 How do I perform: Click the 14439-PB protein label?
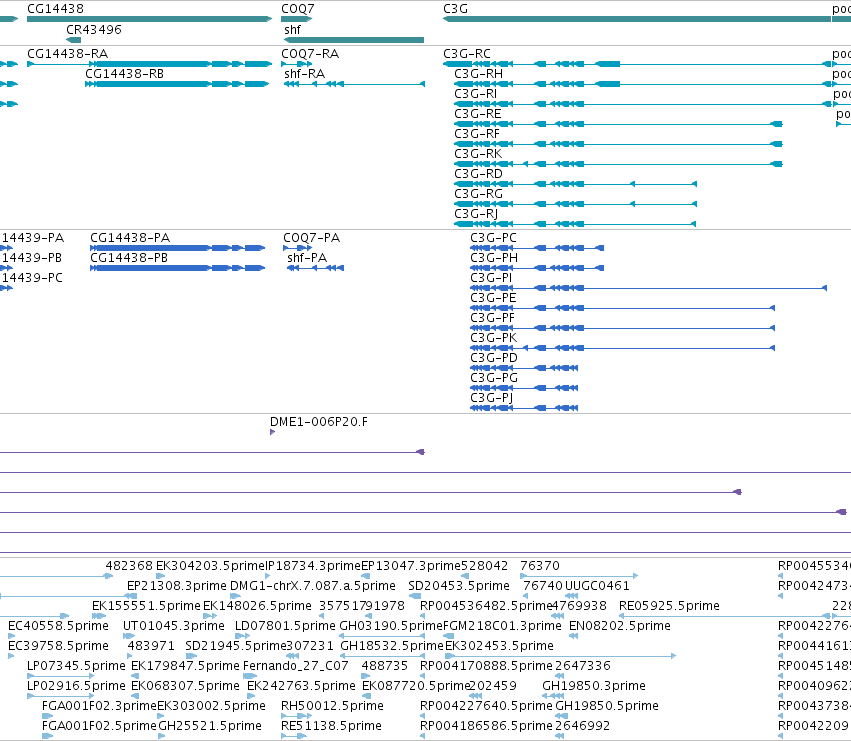(32, 258)
